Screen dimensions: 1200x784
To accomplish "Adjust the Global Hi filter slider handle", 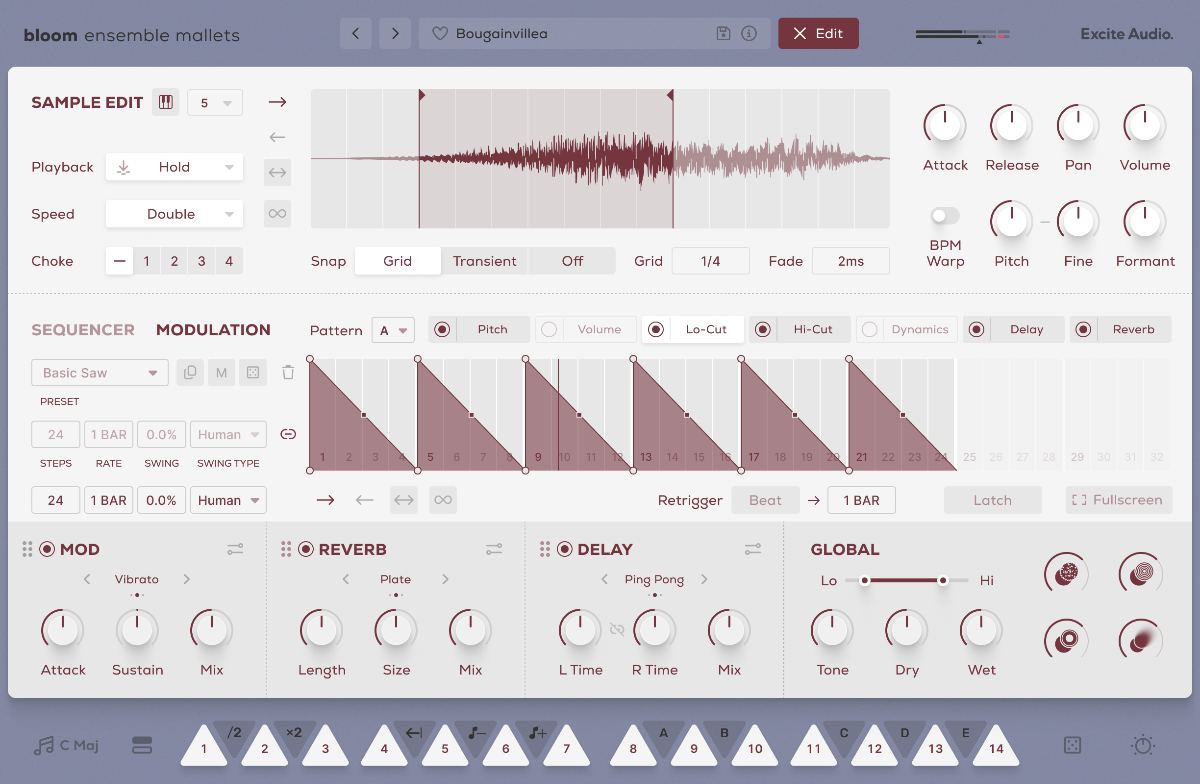I will tap(942, 580).
